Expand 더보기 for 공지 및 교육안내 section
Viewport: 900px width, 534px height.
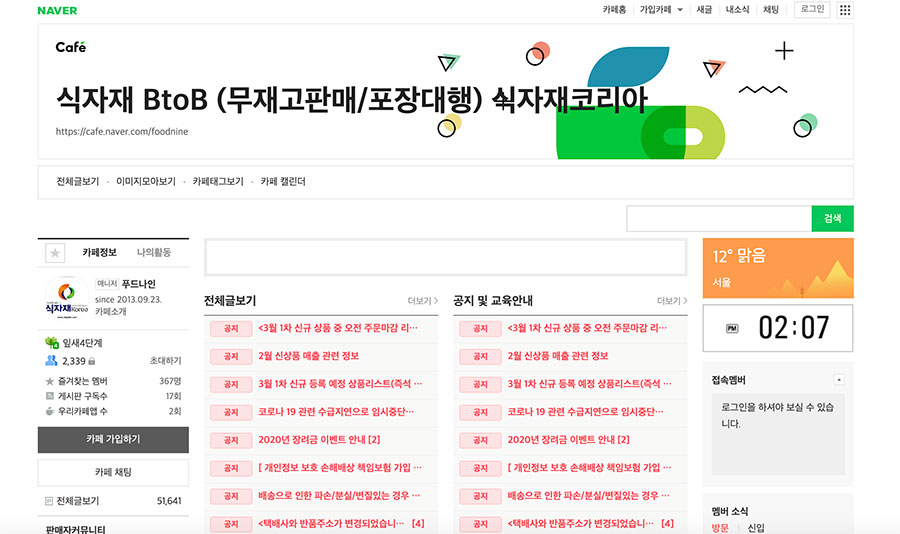[672, 301]
